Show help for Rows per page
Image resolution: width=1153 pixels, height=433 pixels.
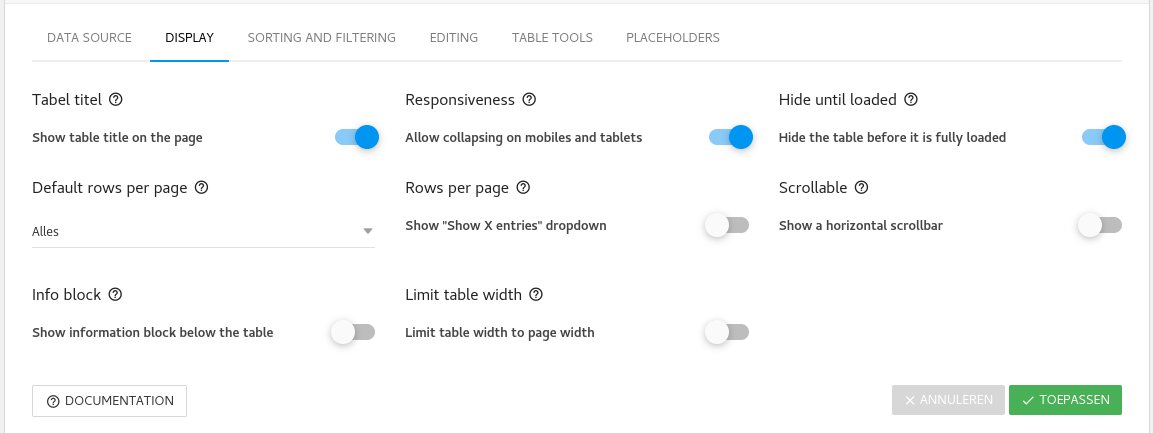[x=523, y=187]
